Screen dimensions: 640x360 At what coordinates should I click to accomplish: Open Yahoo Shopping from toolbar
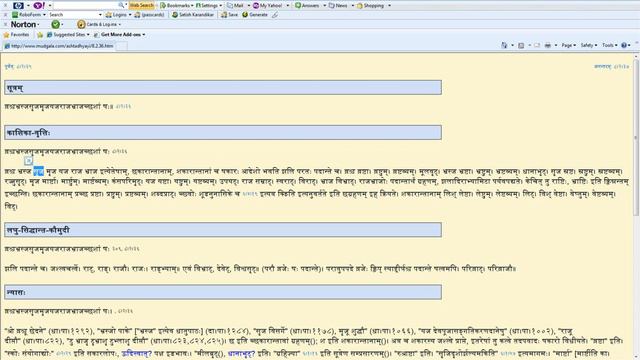pyautogui.click(x=371, y=6)
